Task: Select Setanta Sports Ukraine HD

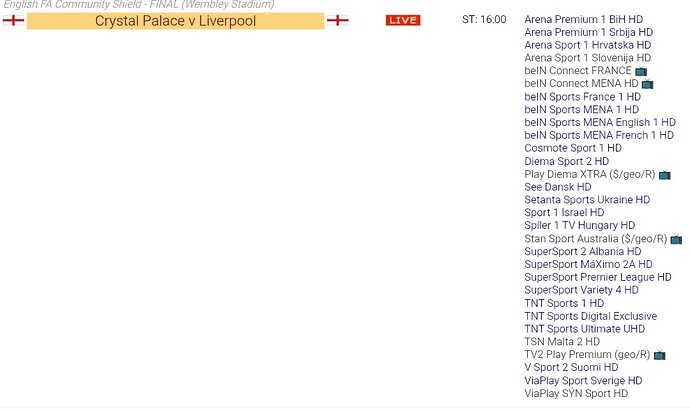Action: coord(587,200)
